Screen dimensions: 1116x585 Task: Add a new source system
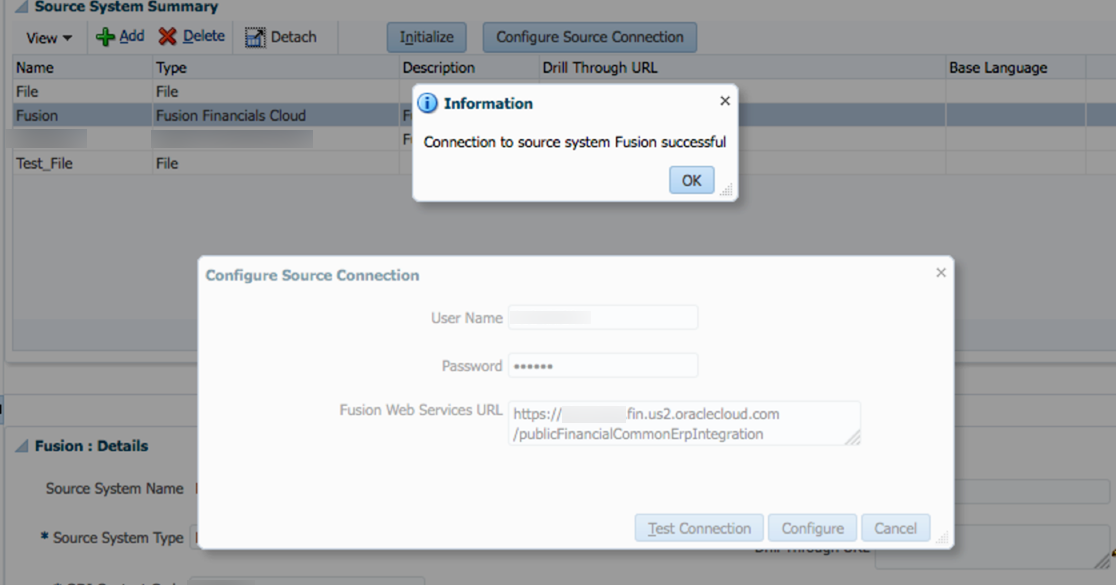pyautogui.click(x=119, y=37)
